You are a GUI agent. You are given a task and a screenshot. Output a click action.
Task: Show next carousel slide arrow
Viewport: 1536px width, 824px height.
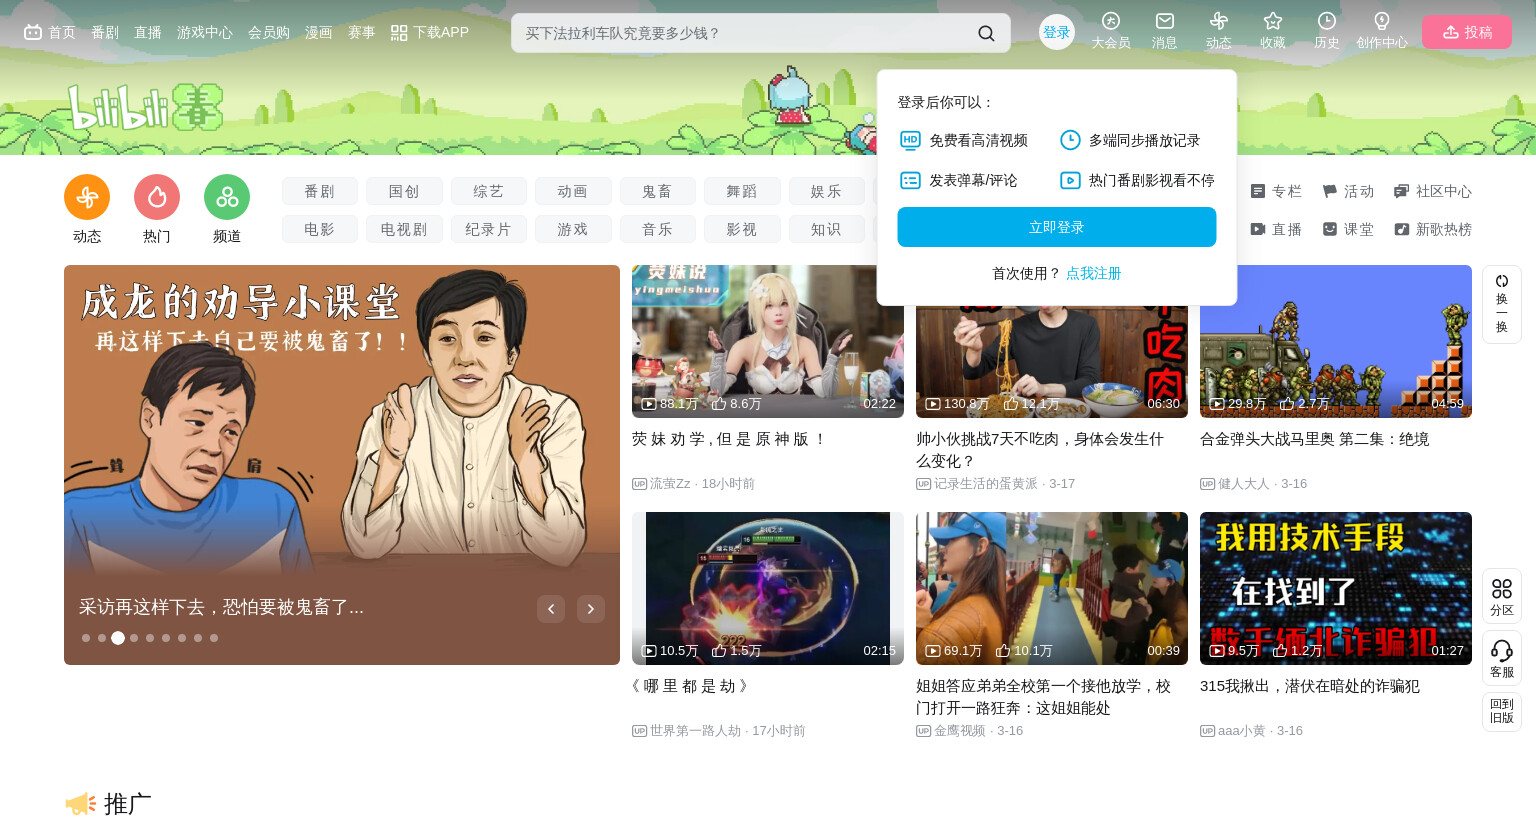point(591,609)
